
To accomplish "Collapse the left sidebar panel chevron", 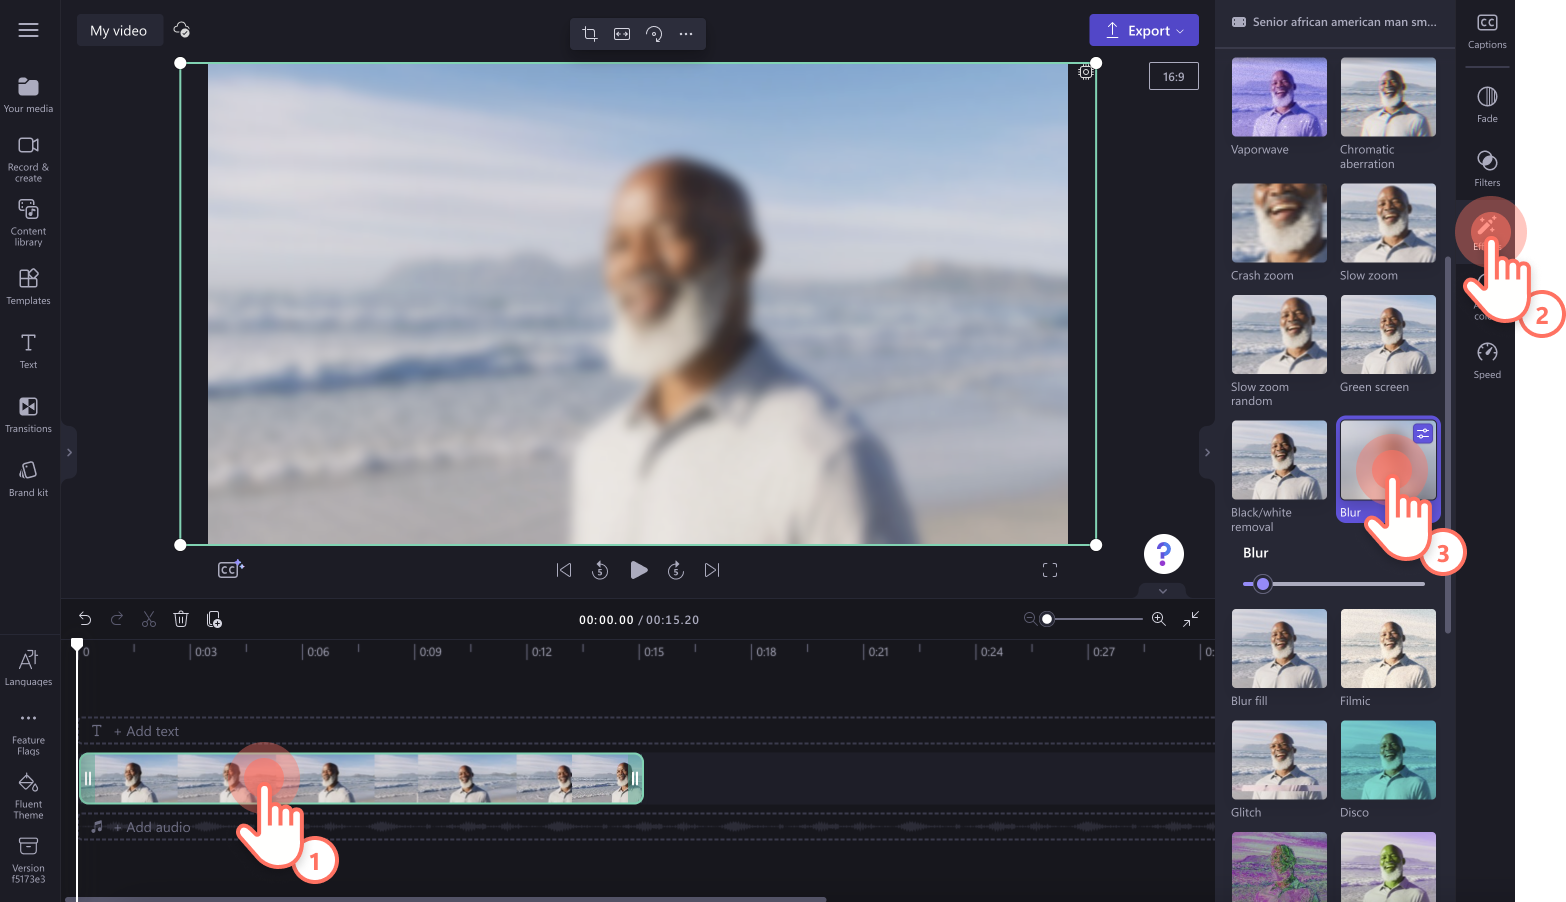I will [69, 453].
